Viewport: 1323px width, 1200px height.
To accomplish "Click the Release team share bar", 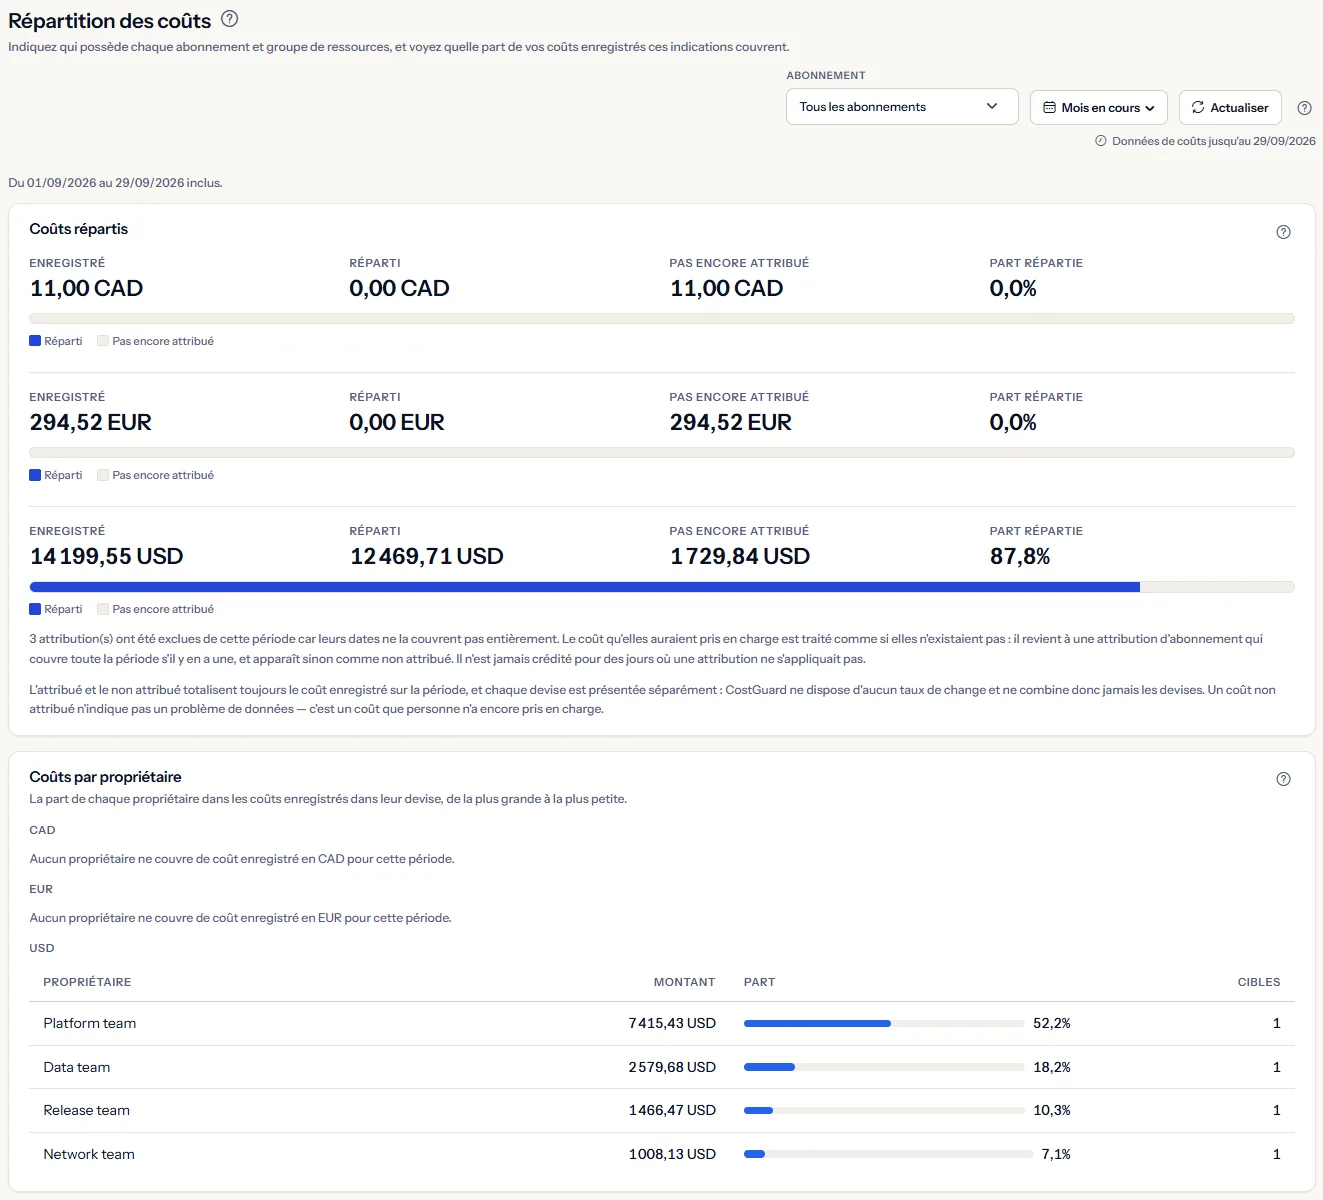I will tap(885, 1110).
